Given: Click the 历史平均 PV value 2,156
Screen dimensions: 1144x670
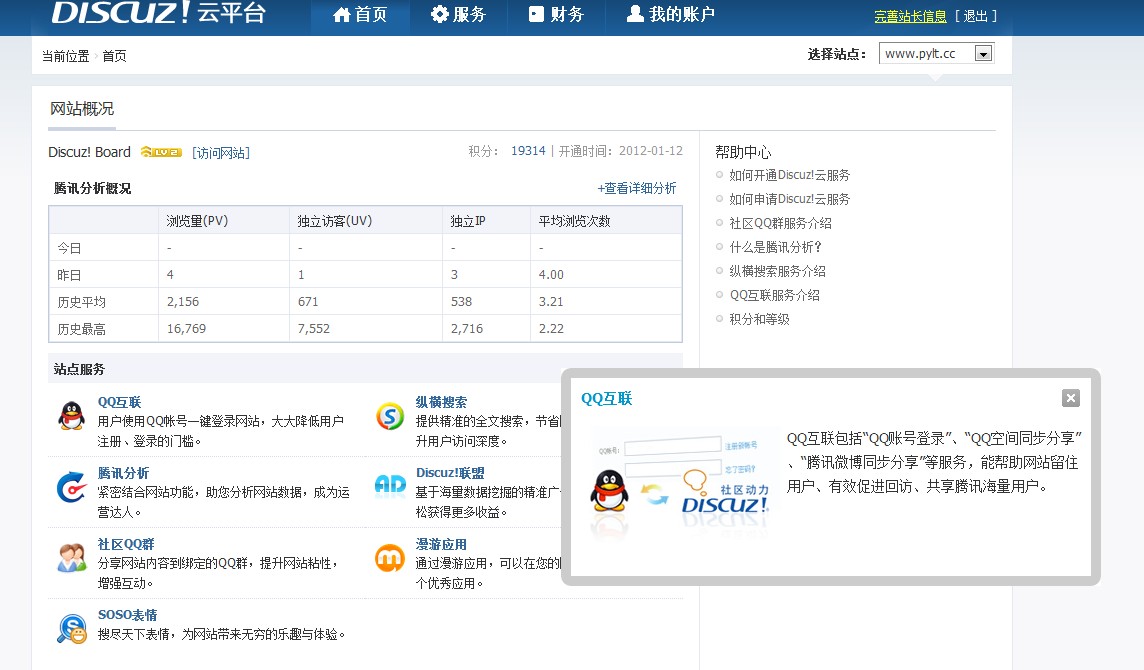Looking at the screenshot, I should [182, 301].
